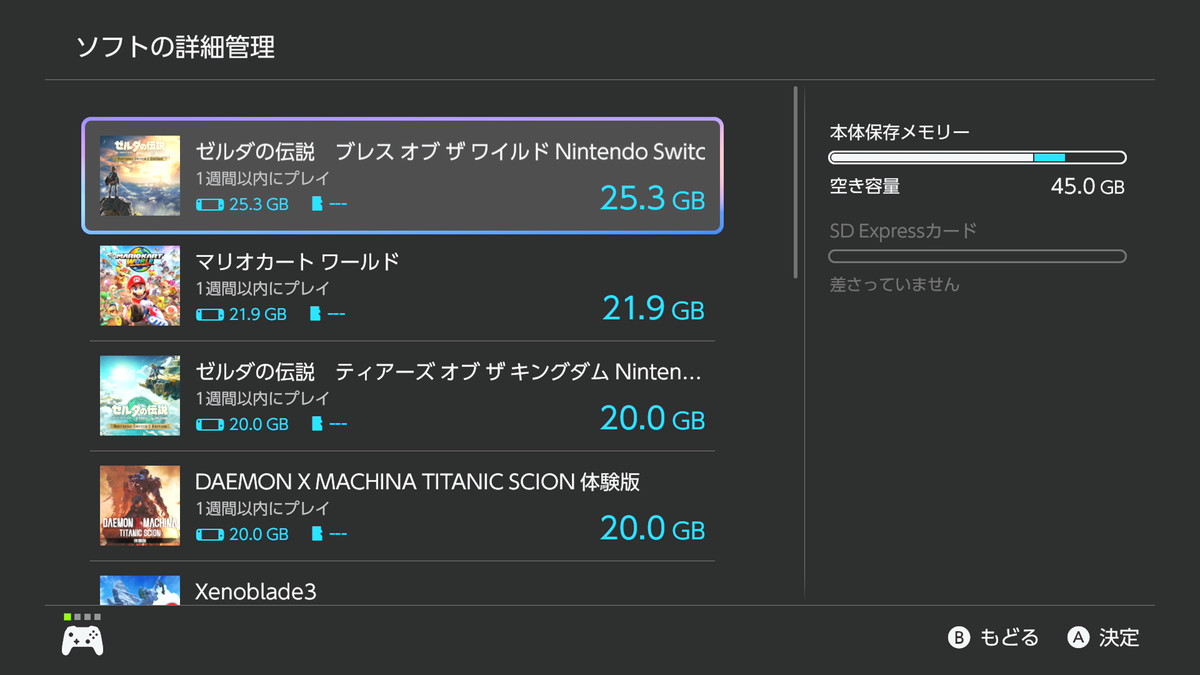This screenshot has width=1200, height=675.
Task: Select the DAEMON X MACHINA TITANIC SCION thumbnail
Action: (140, 506)
